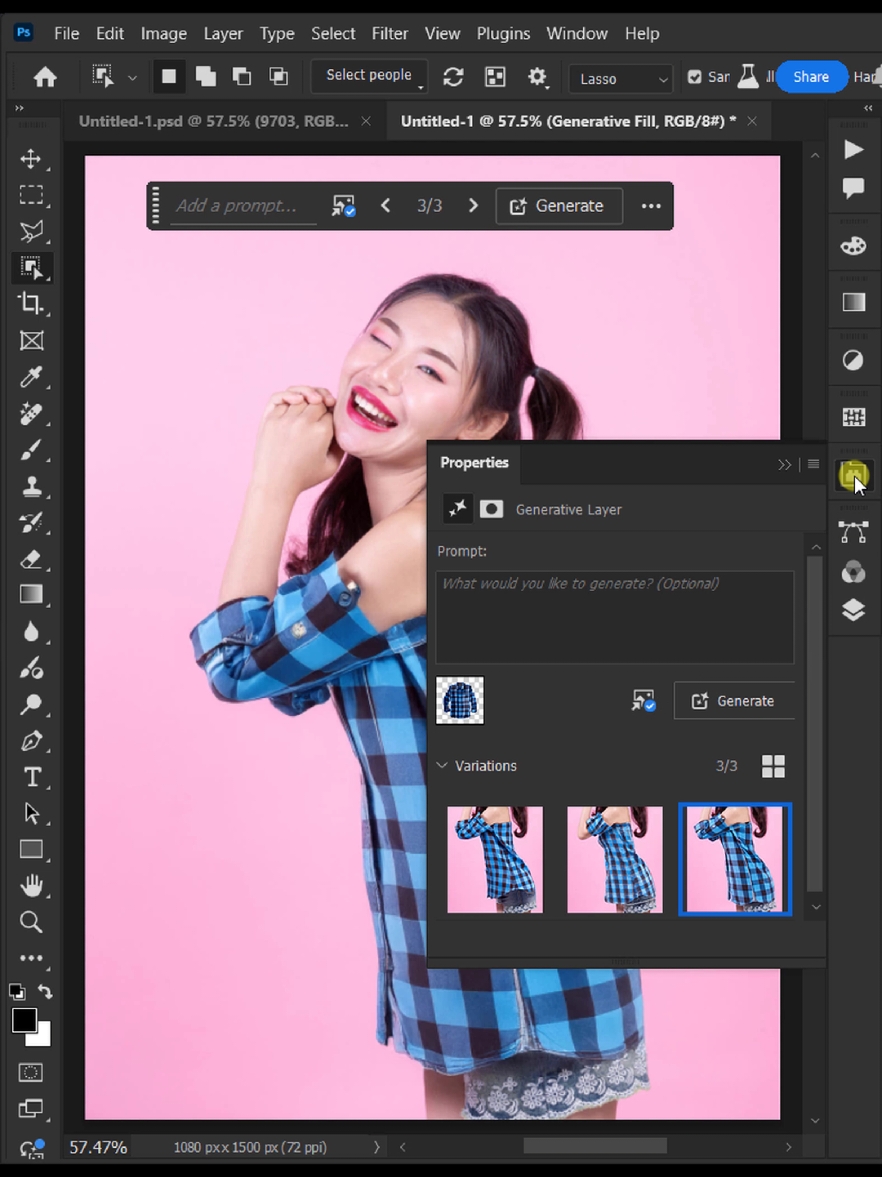Open status bar info arrow
Screen dimensions: 882x1177
pos(377,1147)
